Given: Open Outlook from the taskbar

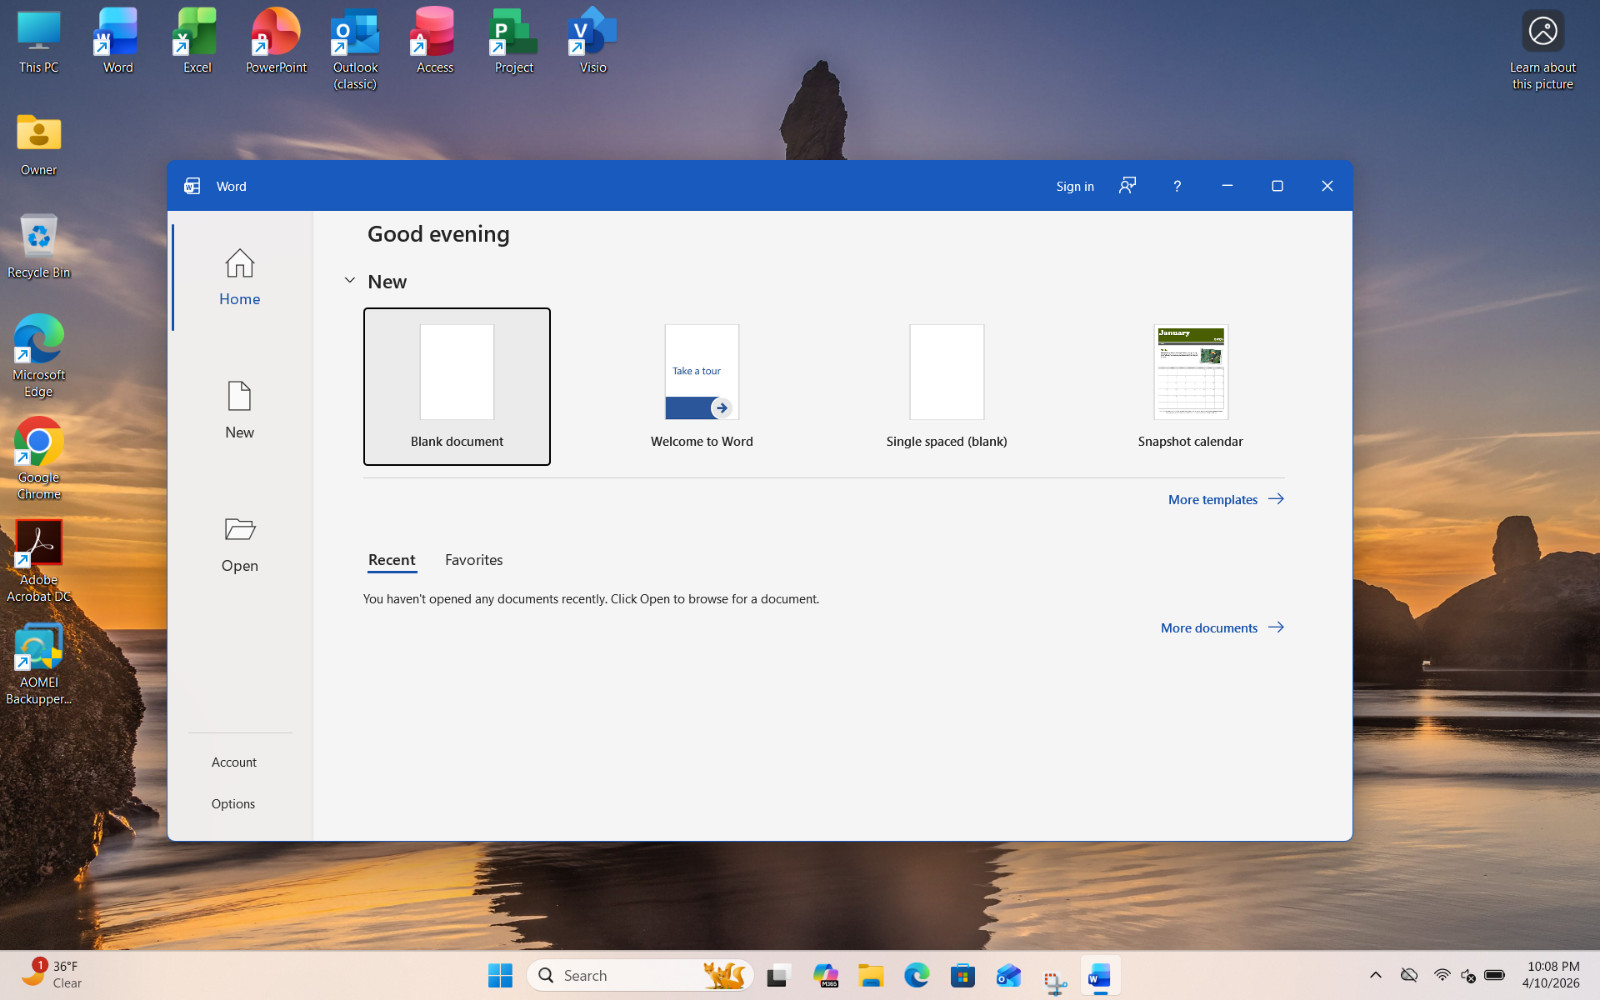Looking at the screenshot, I should point(1009,975).
